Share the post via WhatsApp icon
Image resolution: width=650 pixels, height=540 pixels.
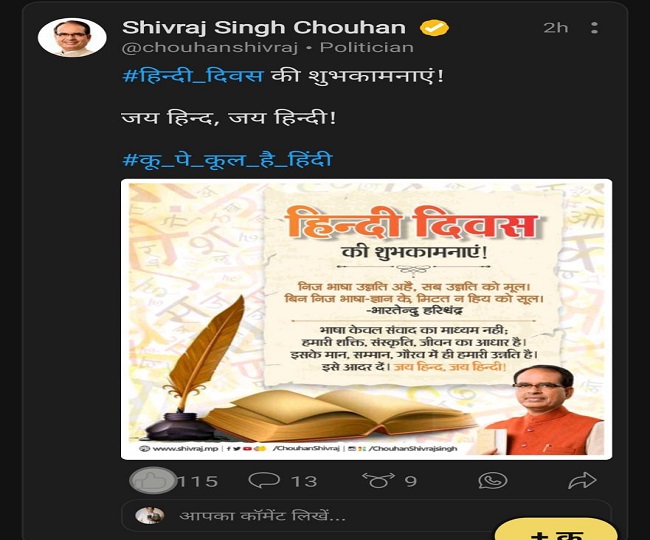click(492, 481)
